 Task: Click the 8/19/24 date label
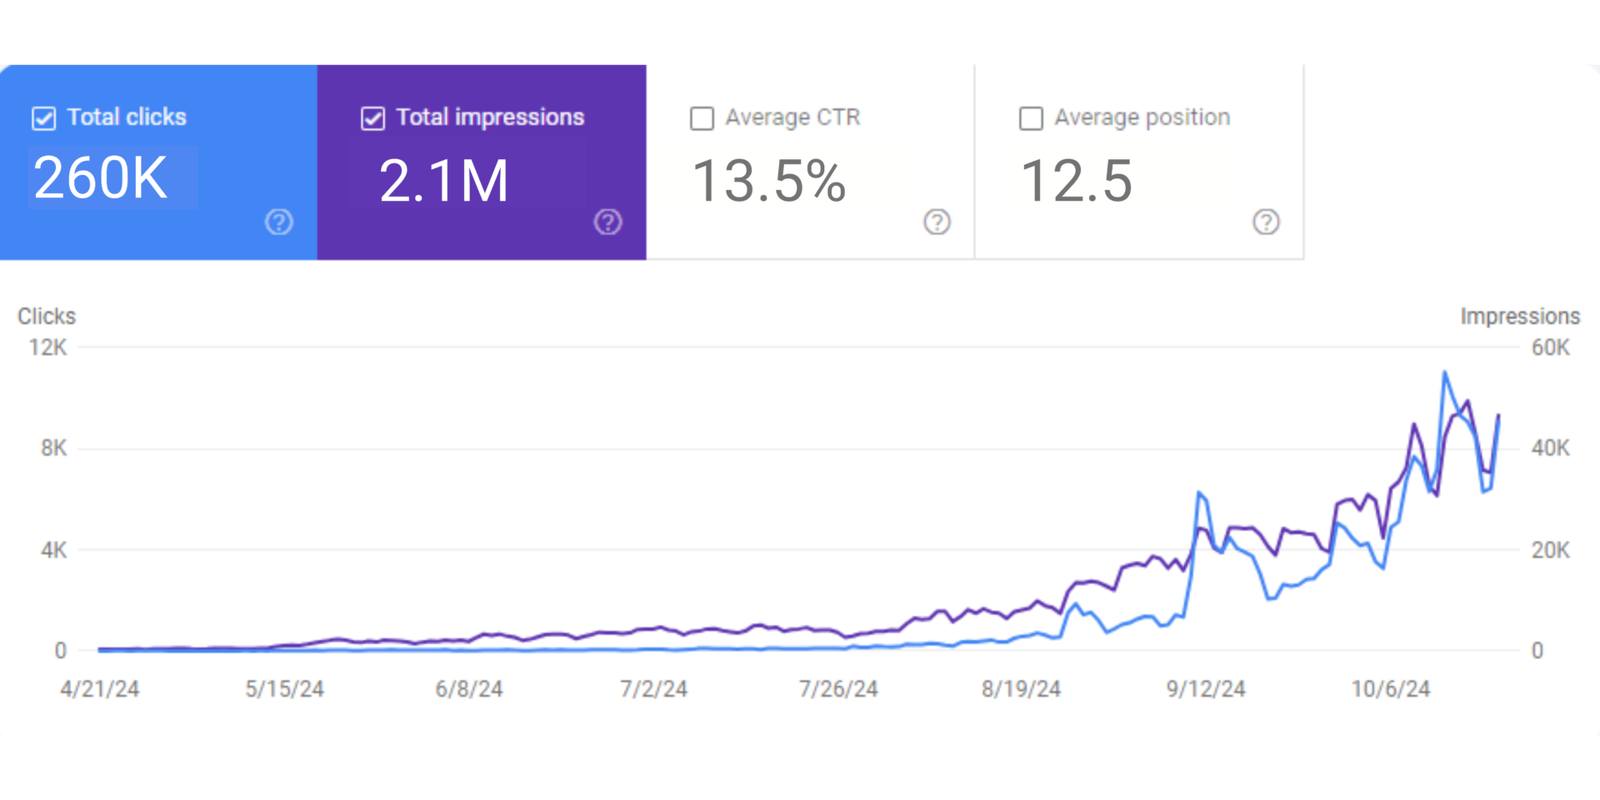pos(1021,689)
